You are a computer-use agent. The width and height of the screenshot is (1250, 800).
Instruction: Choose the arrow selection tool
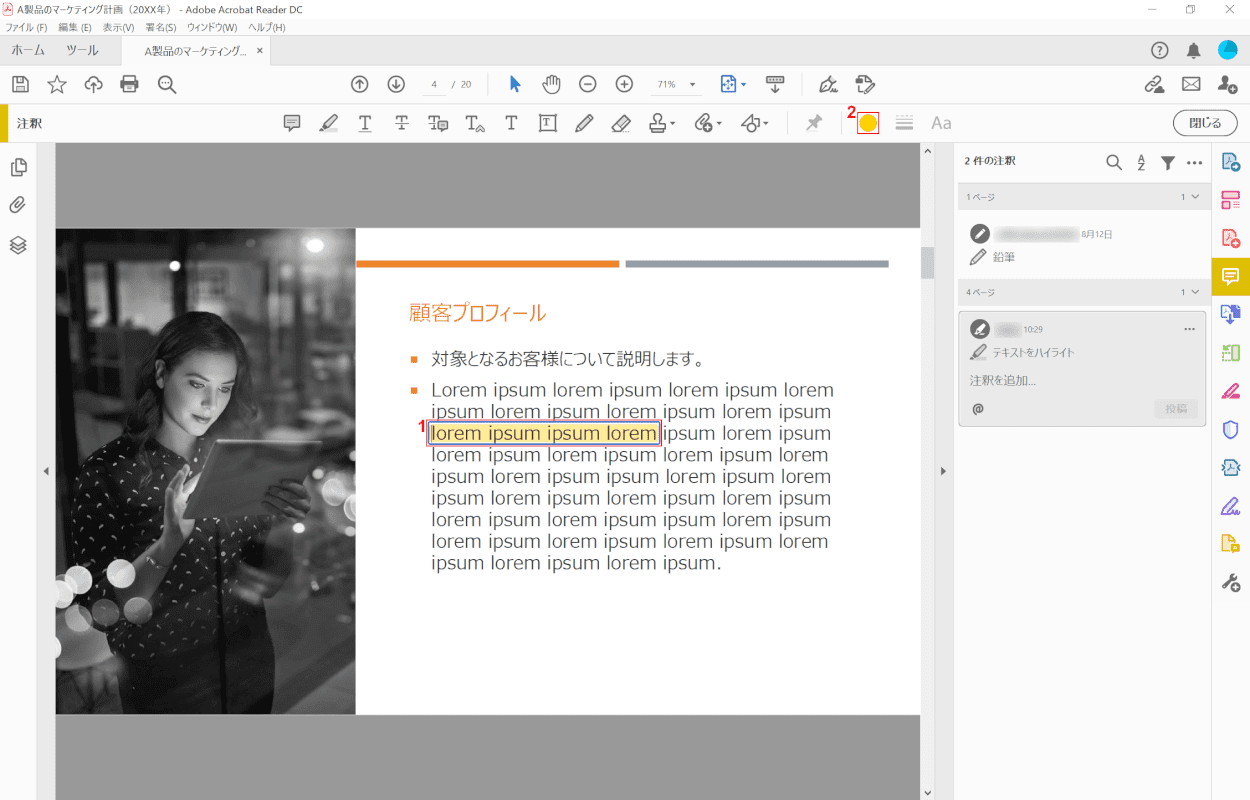pyautogui.click(x=515, y=84)
